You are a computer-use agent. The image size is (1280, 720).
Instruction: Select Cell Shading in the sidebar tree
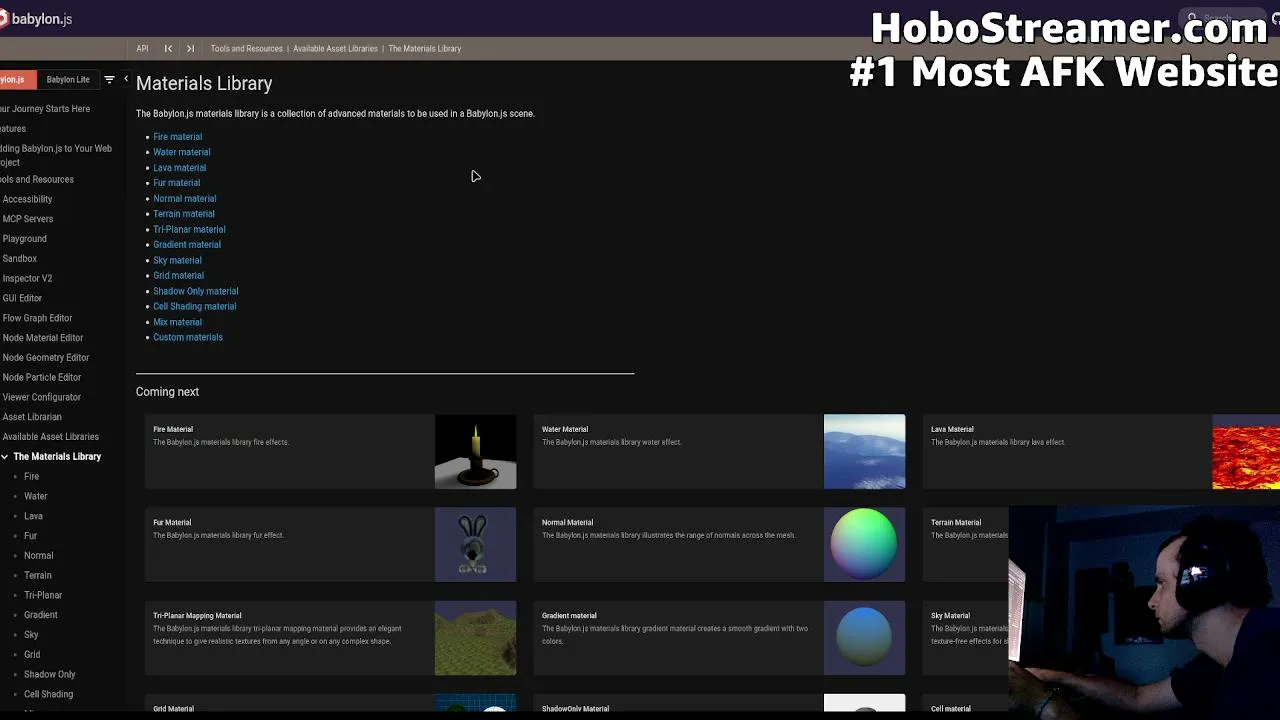tap(49, 695)
